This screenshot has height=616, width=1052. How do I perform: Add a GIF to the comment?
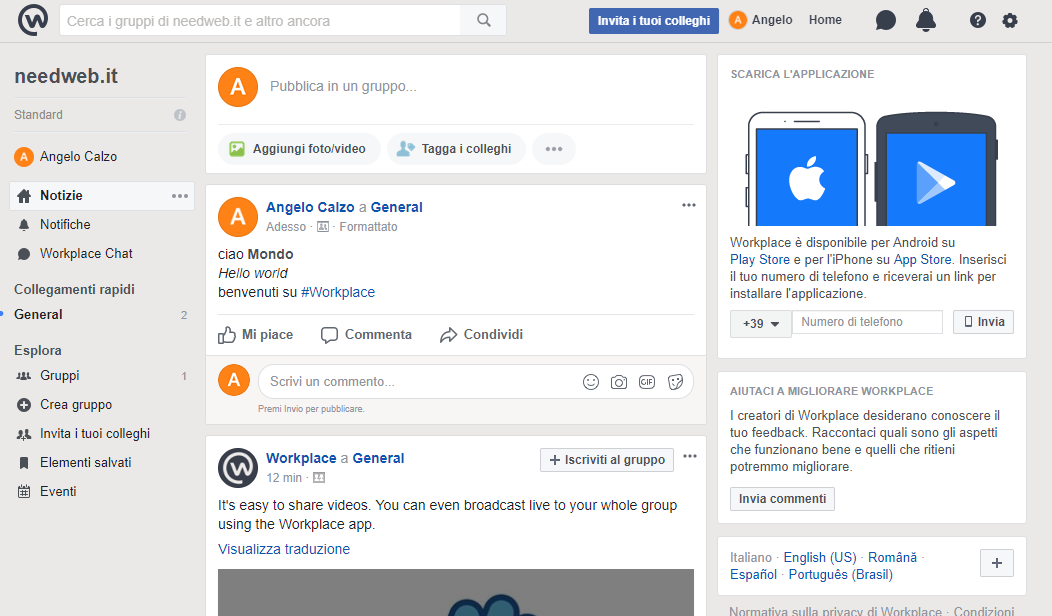coord(647,382)
